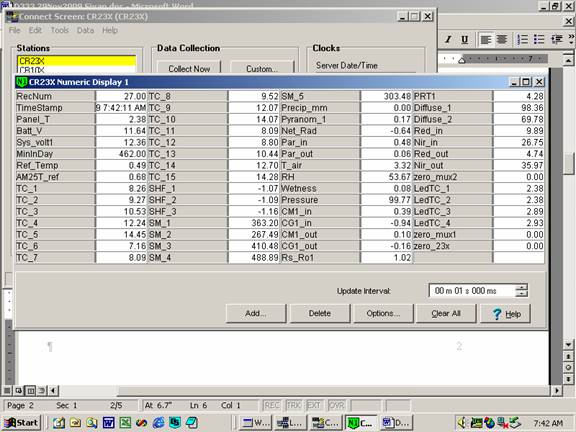Click the Delete button
The width and height of the screenshot is (576, 432).
320,313
